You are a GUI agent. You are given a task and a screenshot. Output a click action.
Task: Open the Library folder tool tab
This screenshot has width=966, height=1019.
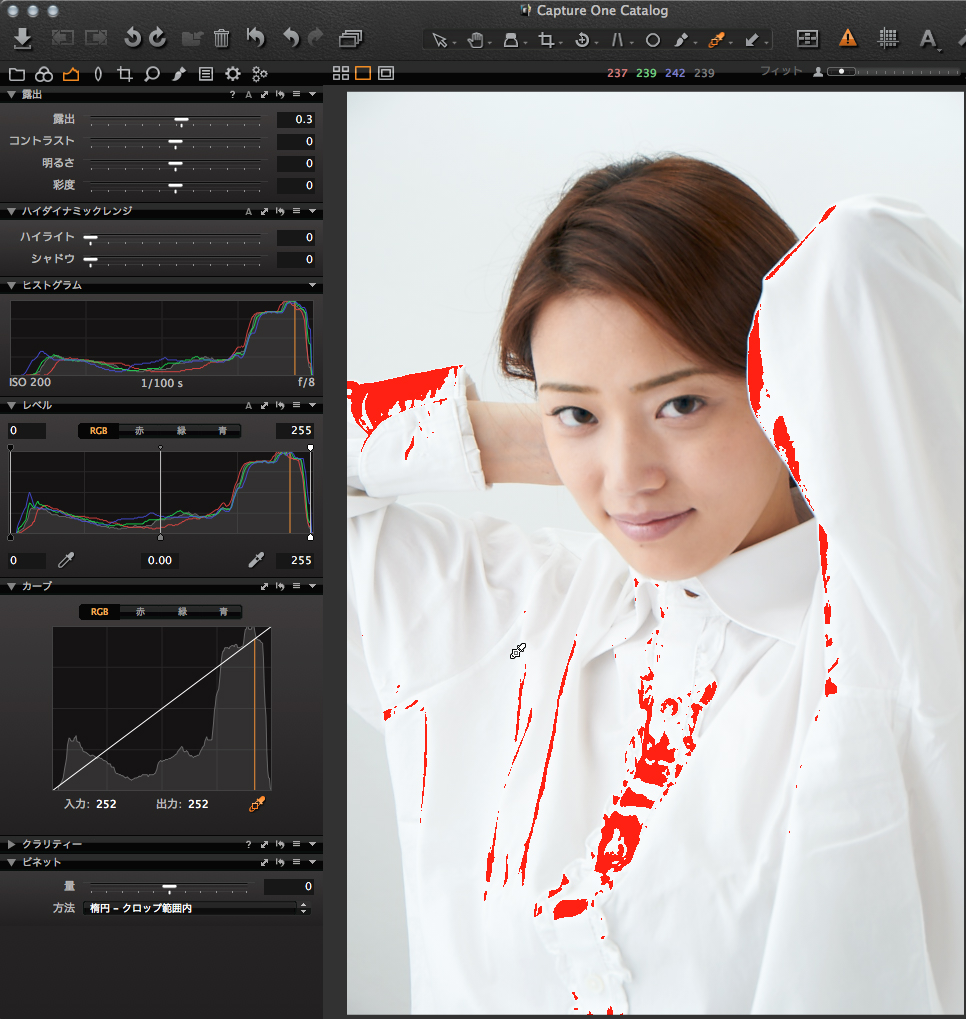[x=17, y=74]
